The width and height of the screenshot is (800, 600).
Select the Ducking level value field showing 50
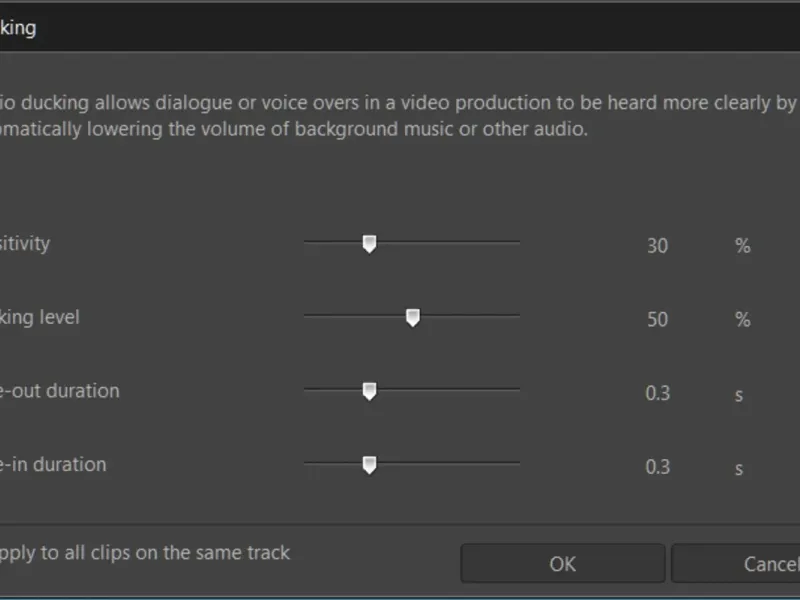tap(657, 320)
